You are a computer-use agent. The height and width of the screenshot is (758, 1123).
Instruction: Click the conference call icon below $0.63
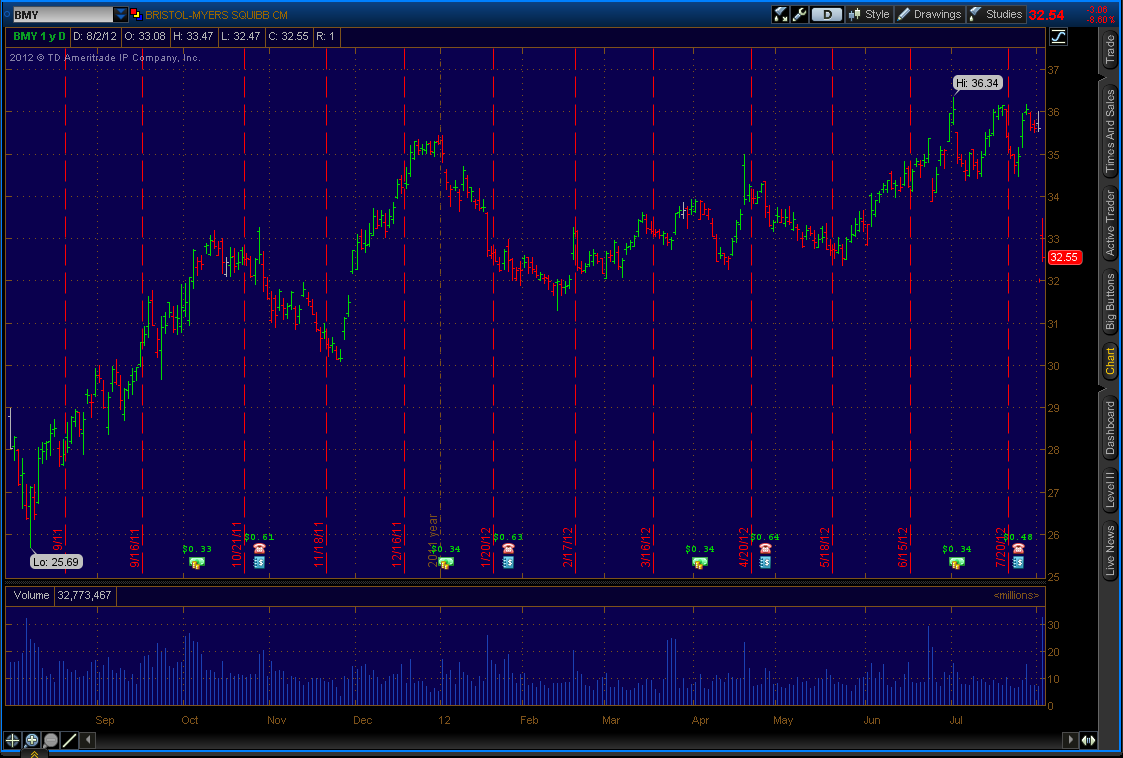[x=508, y=562]
